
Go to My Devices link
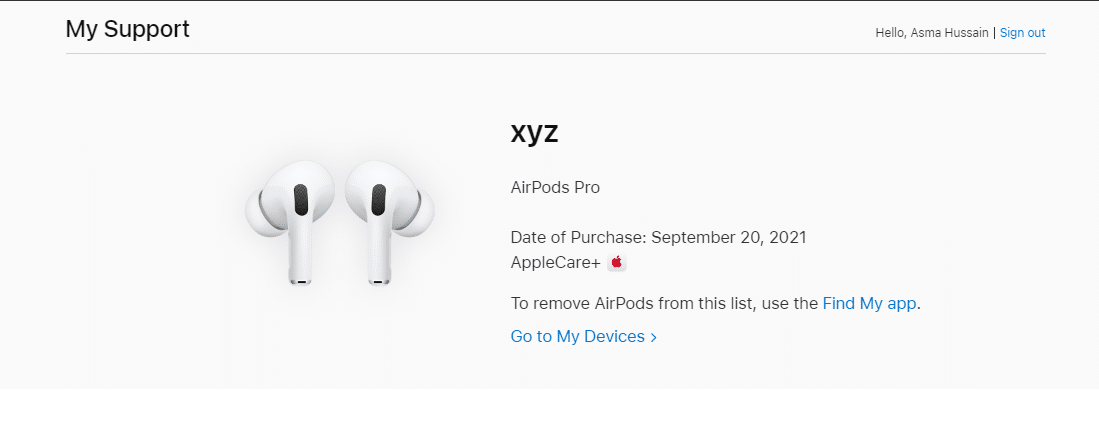577,337
